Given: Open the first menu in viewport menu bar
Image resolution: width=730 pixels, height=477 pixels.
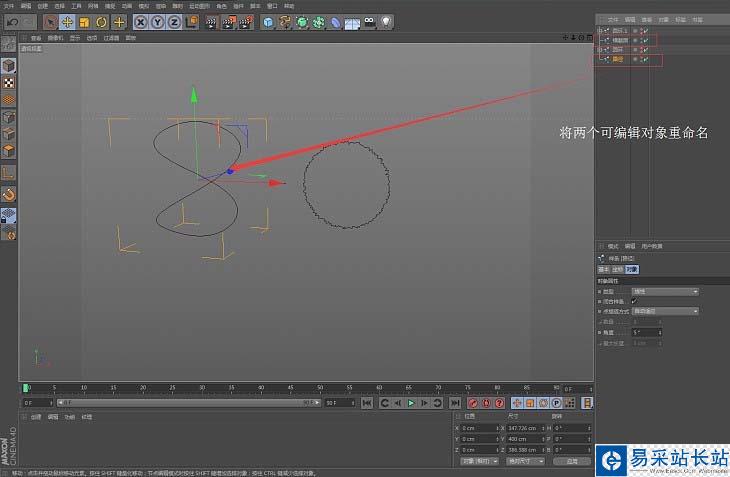Looking at the screenshot, I should coord(36,38).
